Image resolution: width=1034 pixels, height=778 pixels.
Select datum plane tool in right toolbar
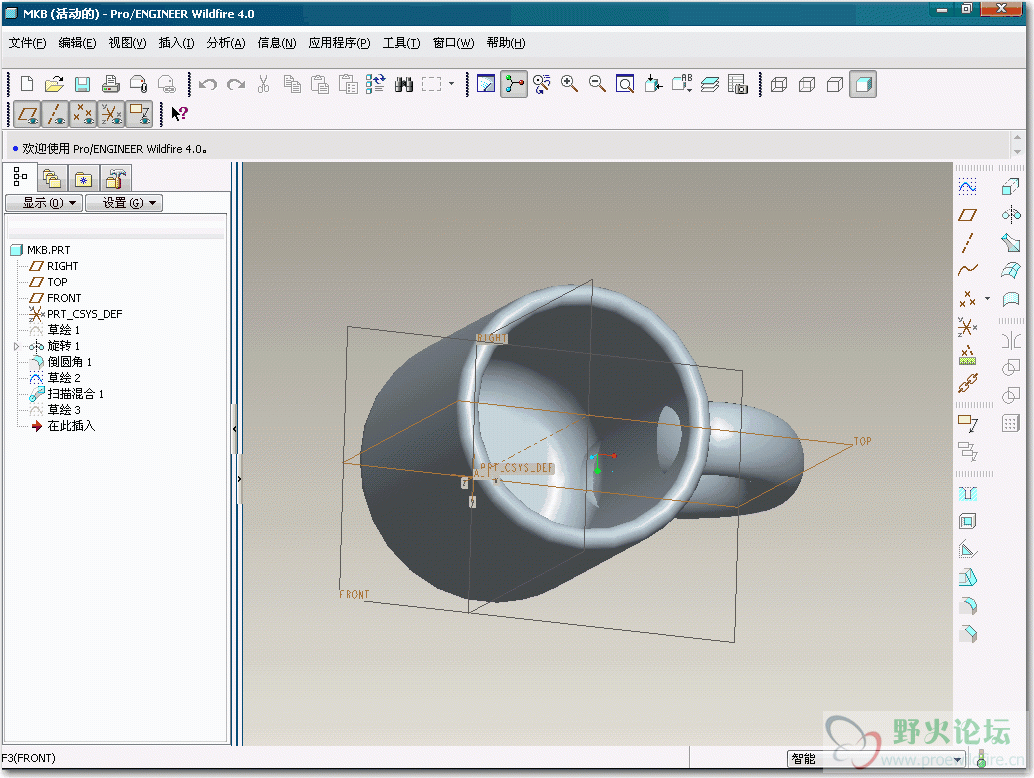pyautogui.click(x=967, y=215)
